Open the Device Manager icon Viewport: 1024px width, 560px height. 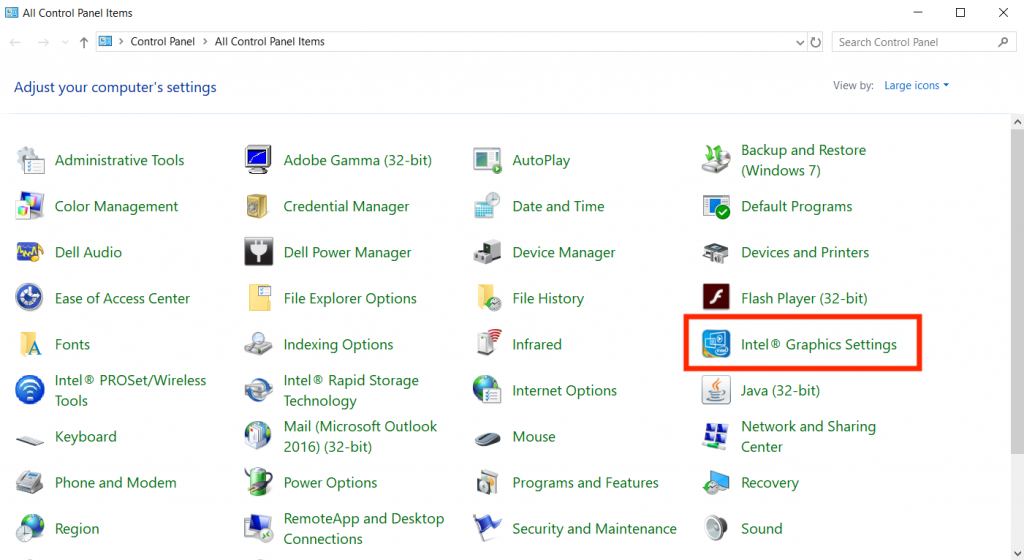click(487, 252)
